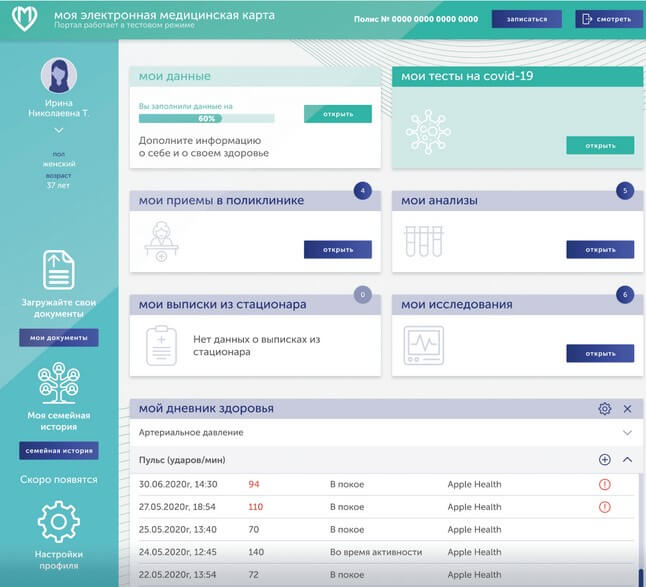Click the семейная история sidebar button
646x587 pixels.
click(x=59, y=451)
